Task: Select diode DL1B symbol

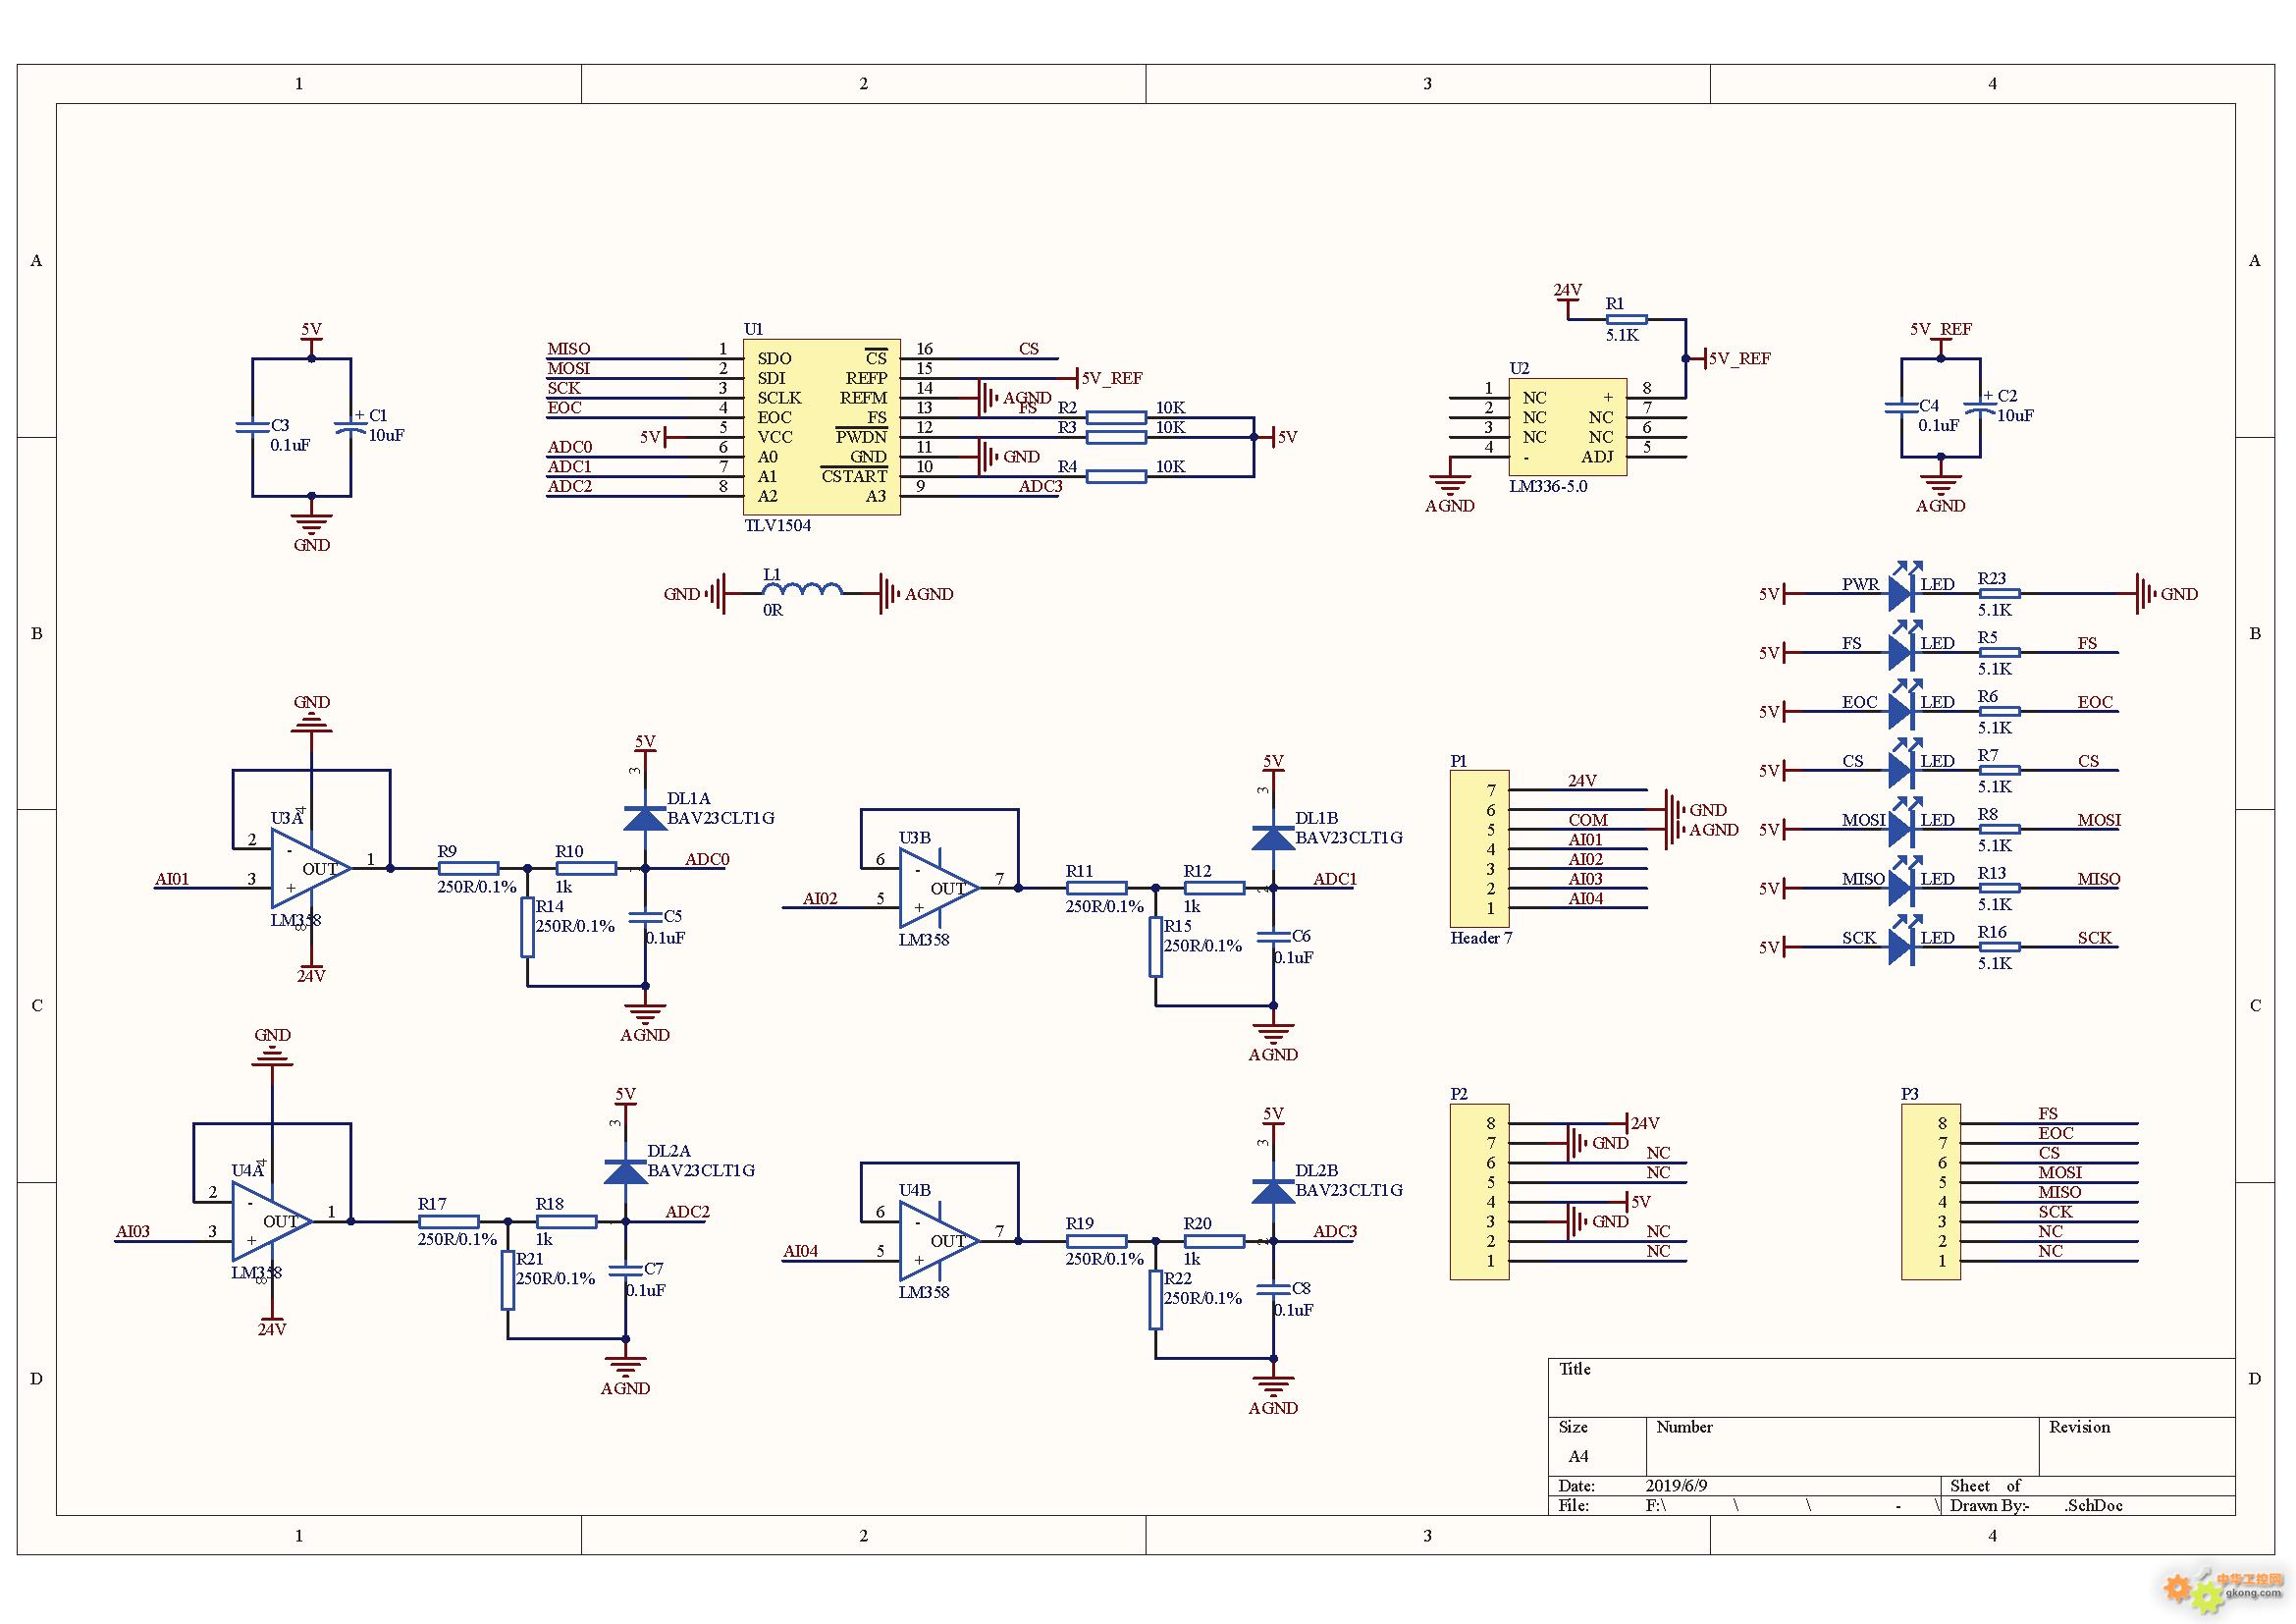Action: tap(1273, 837)
